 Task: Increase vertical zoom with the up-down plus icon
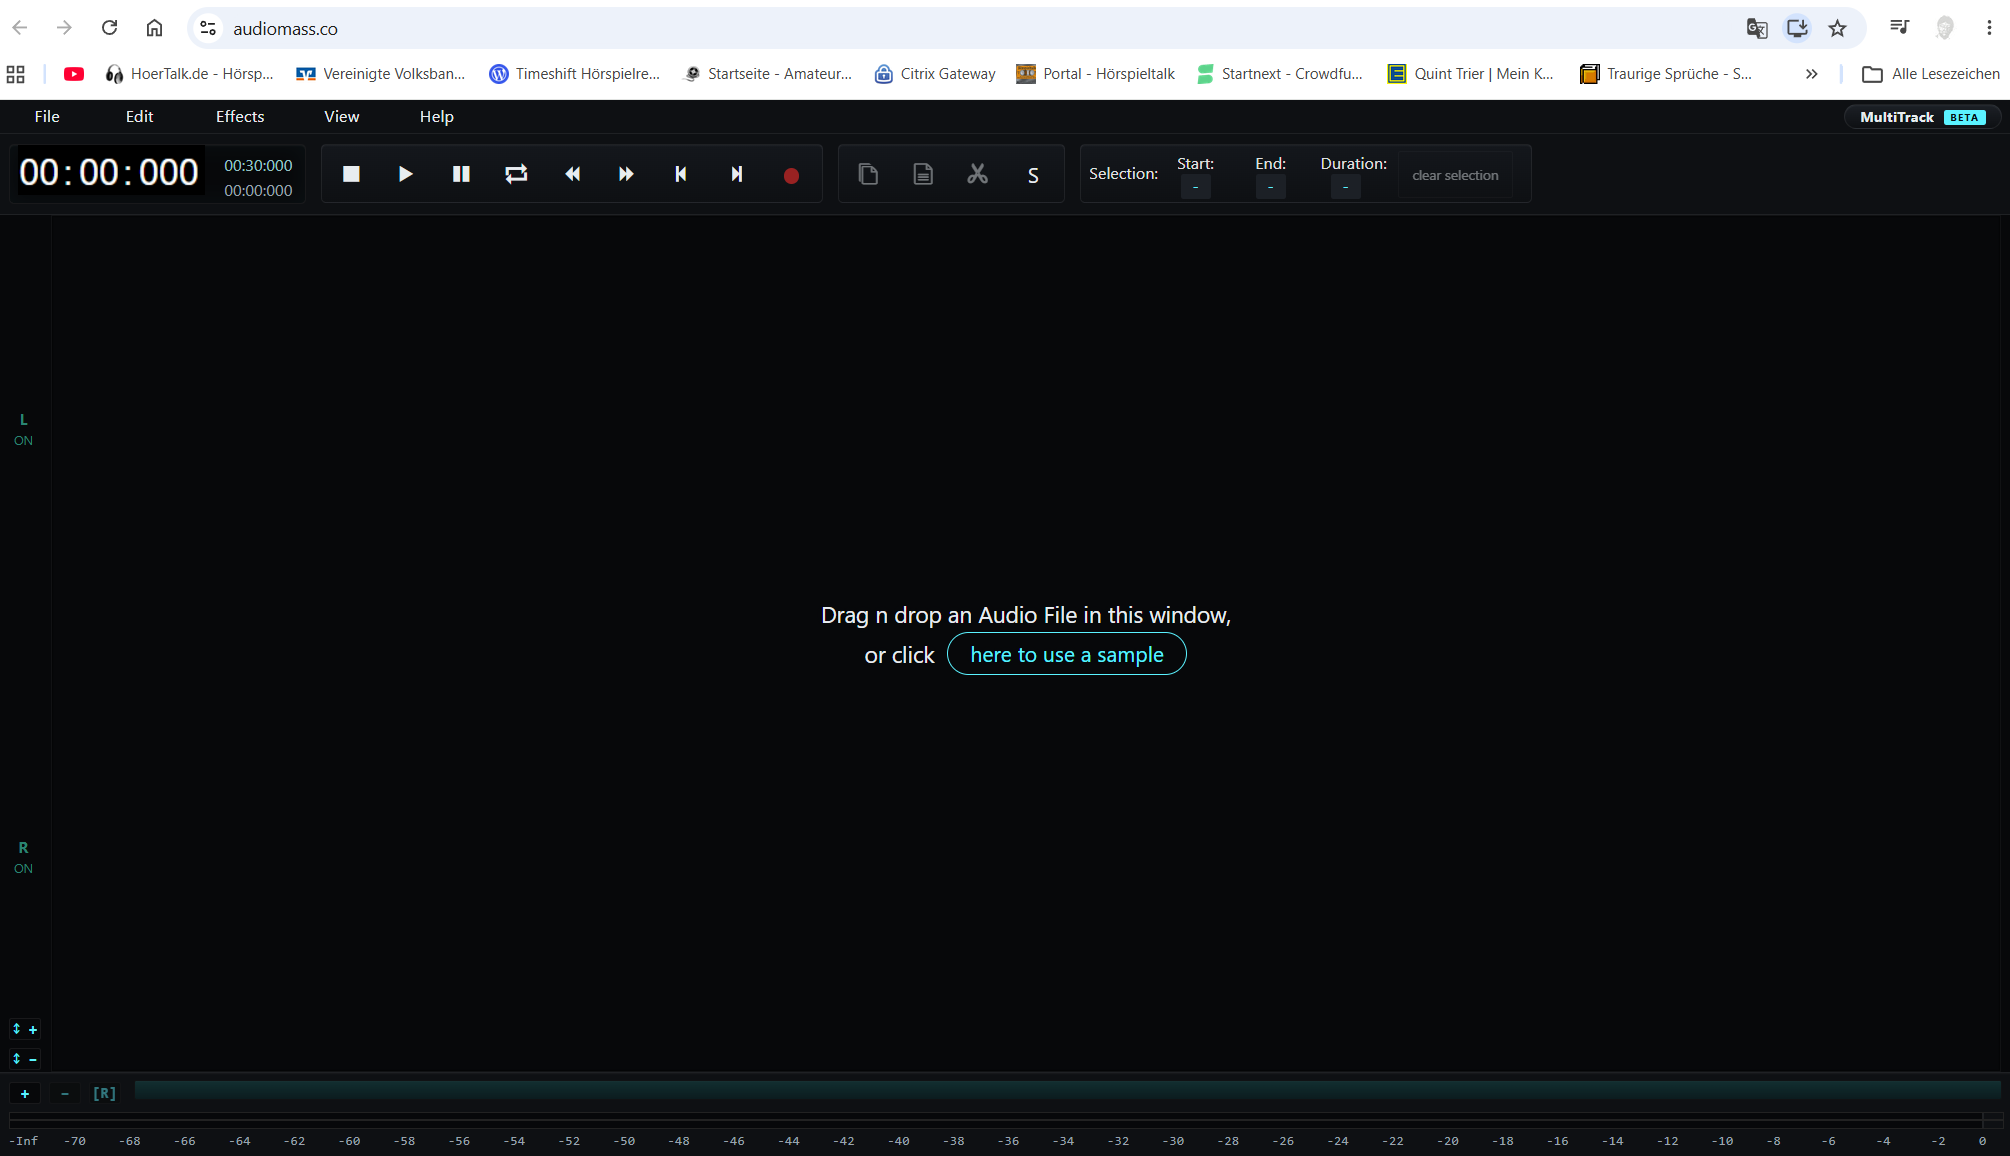[25, 1029]
